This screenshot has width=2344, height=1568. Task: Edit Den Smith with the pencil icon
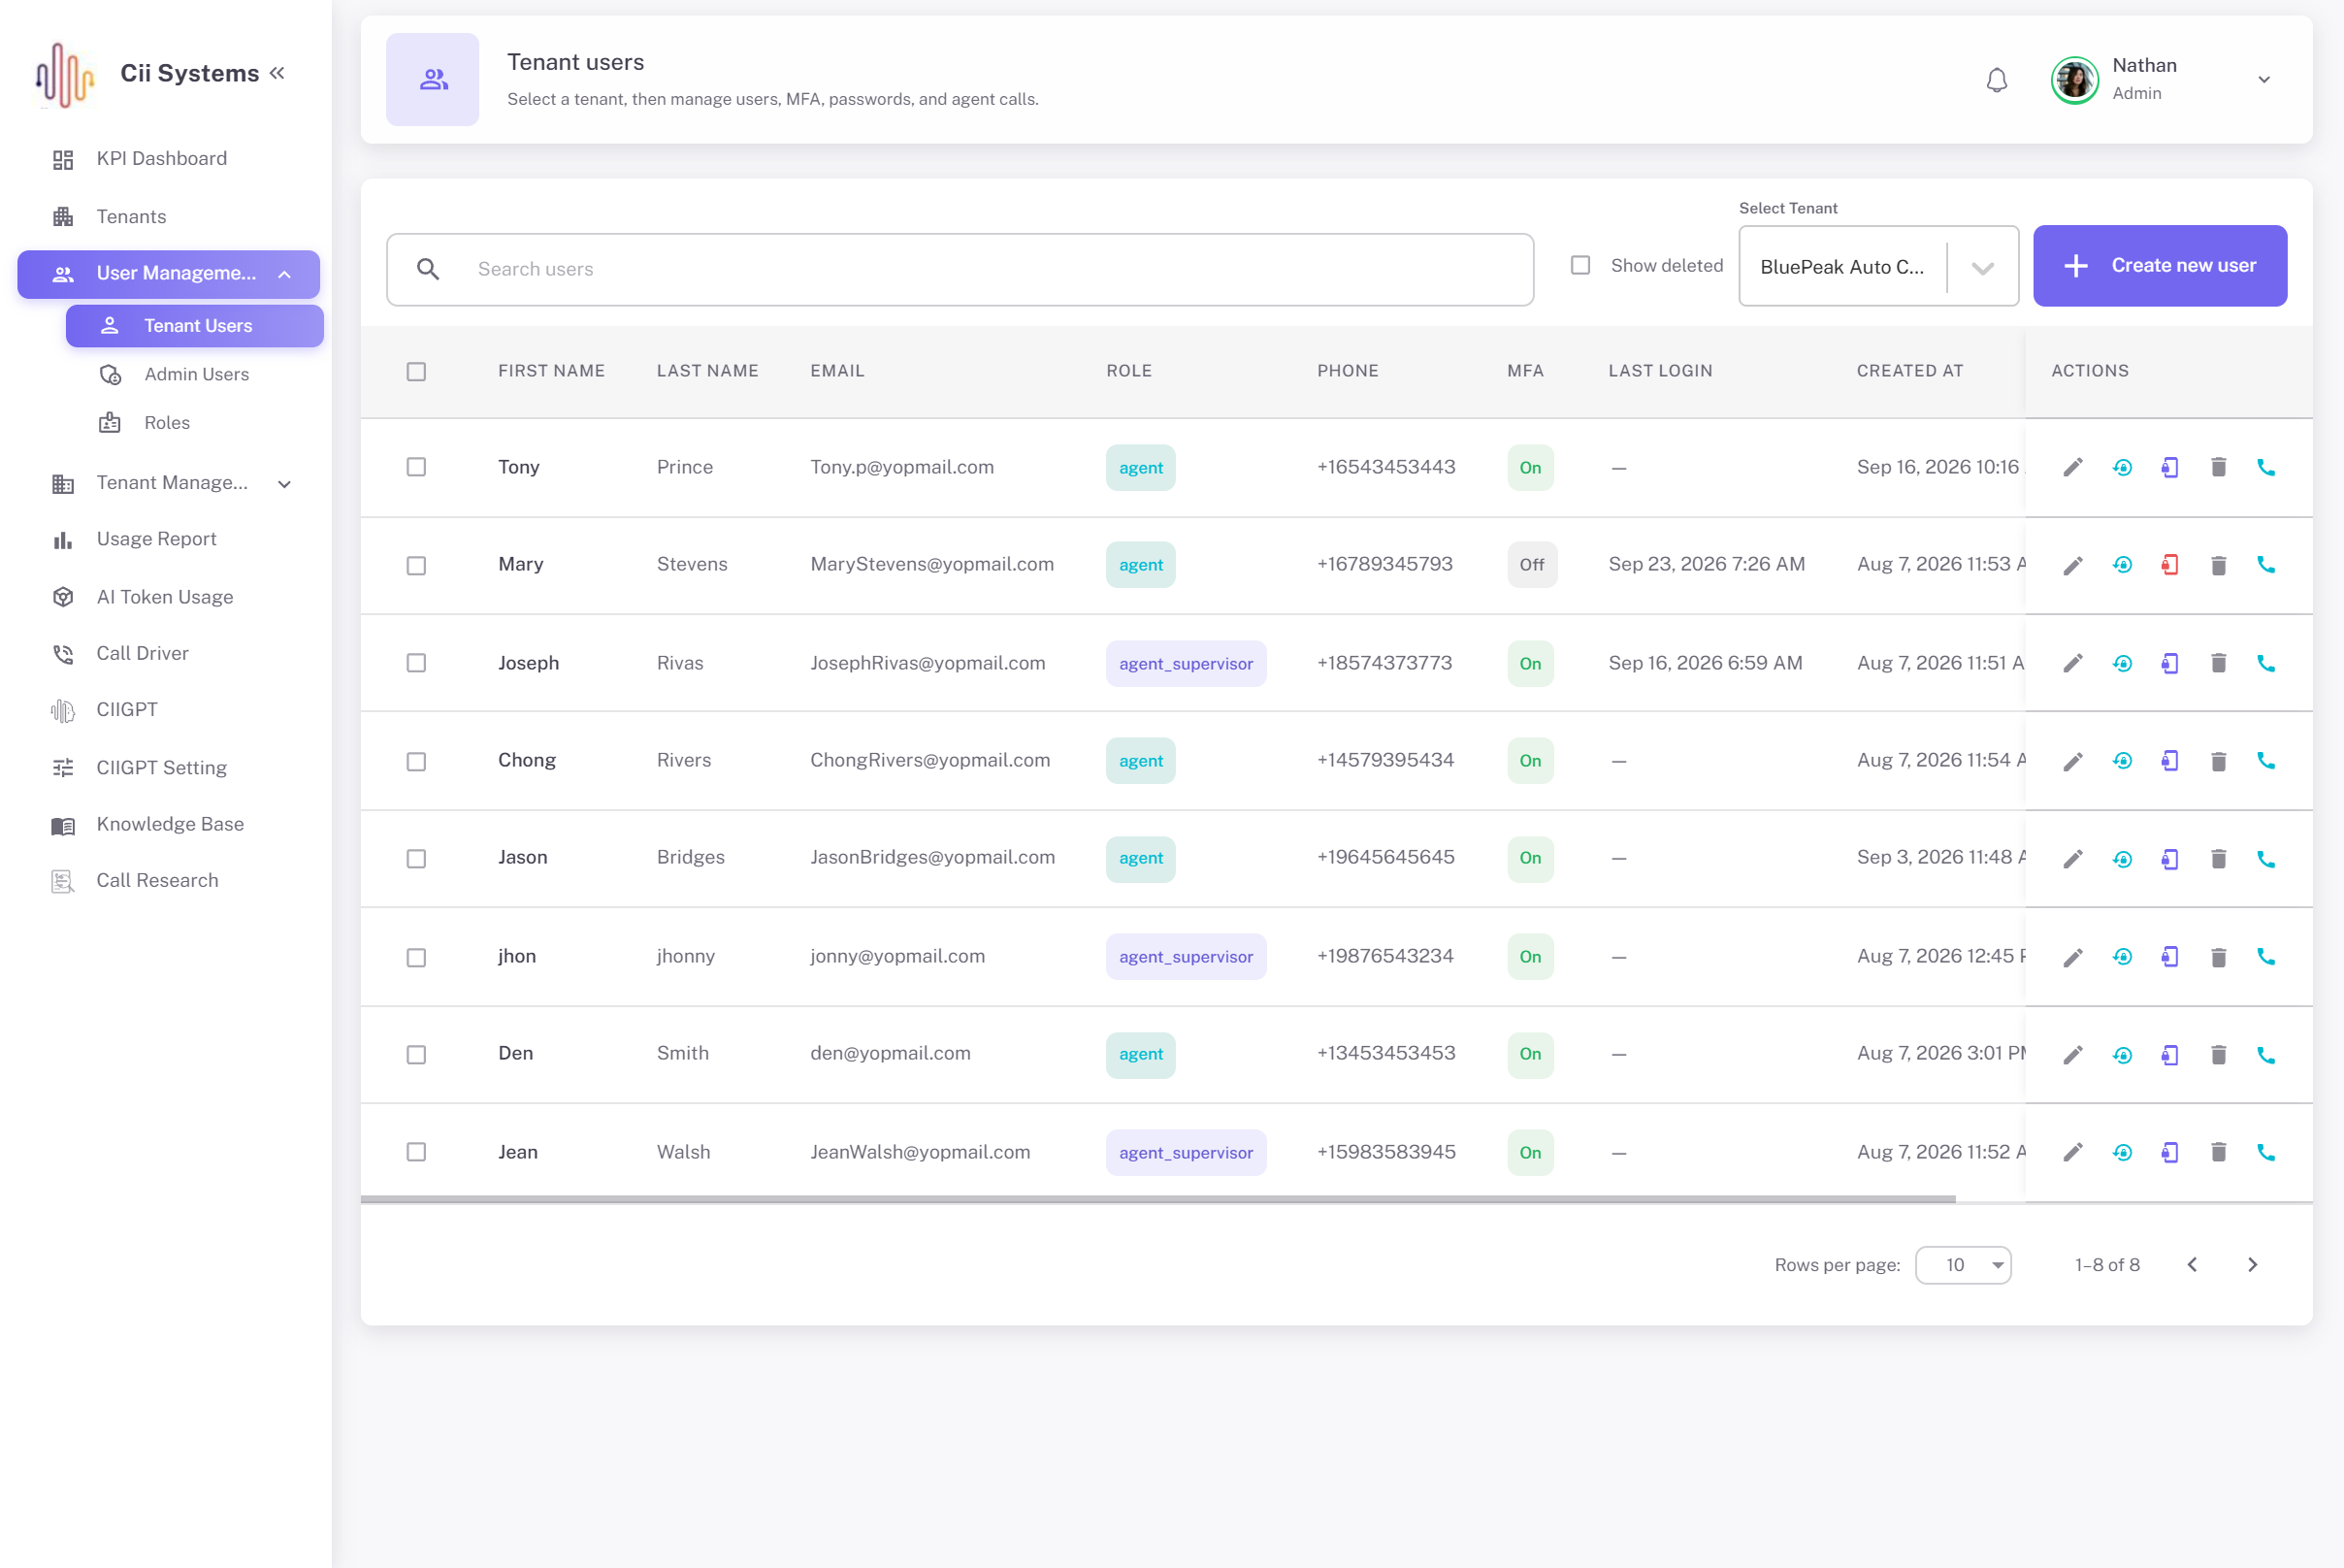pos(2073,1055)
